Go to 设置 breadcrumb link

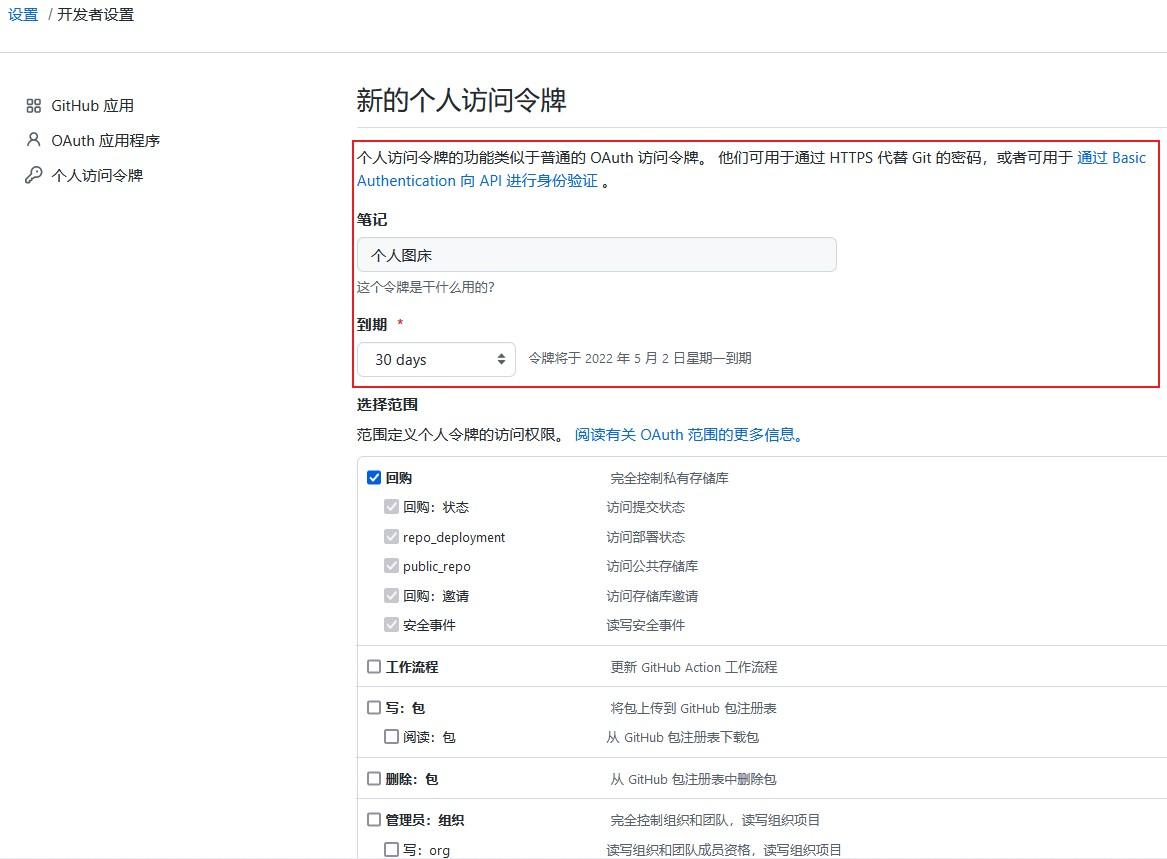(23, 15)
